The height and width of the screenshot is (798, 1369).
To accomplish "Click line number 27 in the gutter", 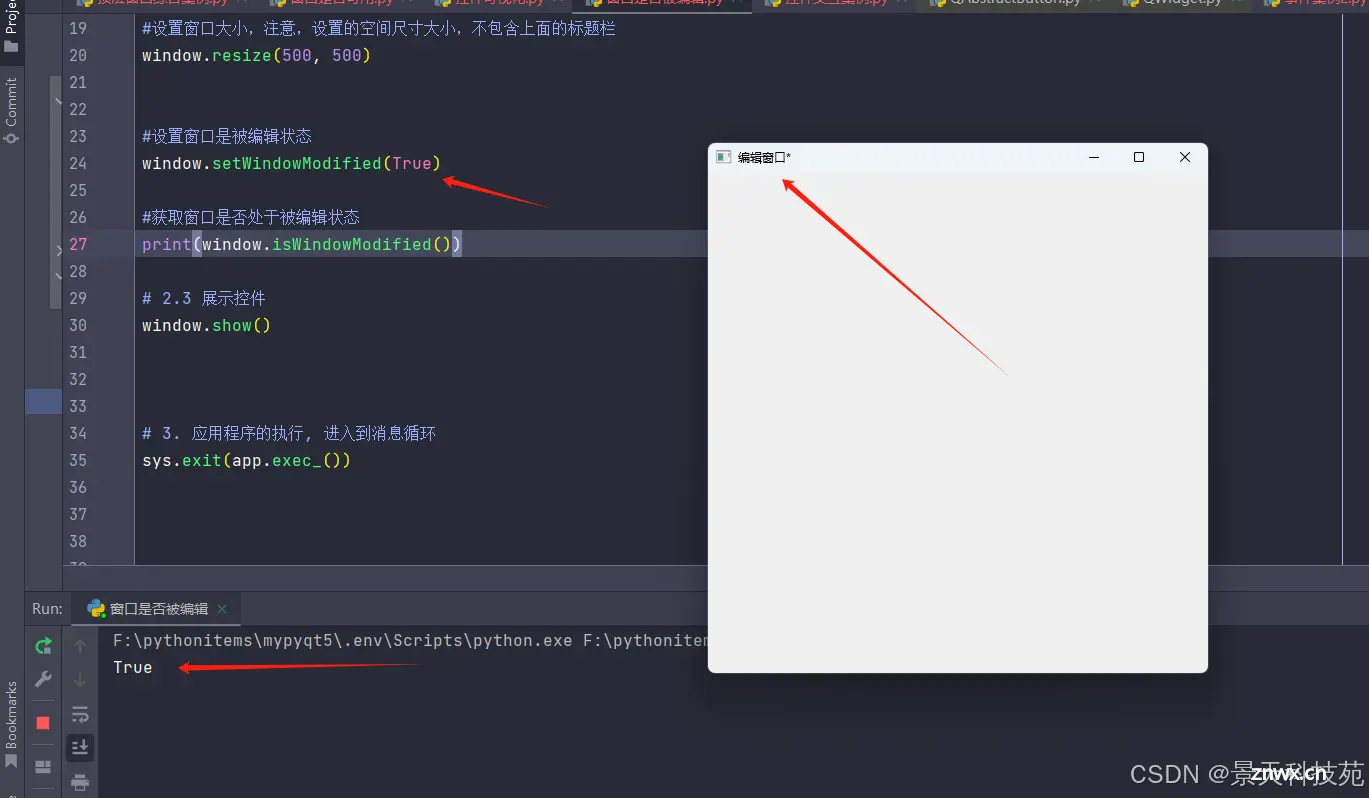I will tap(78, 244).
